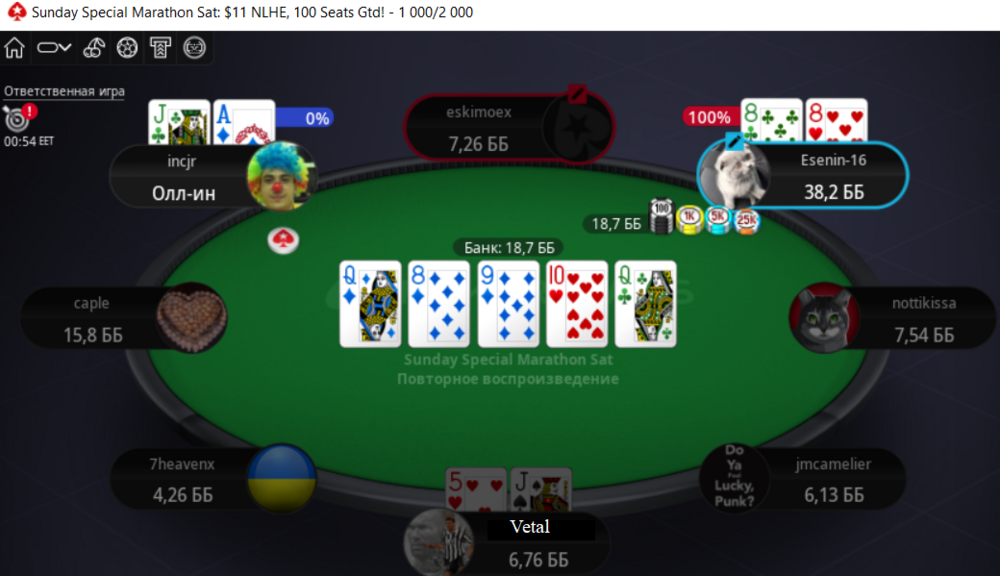This screenshot has height=576, width=1000.
Task: Open incjr clown avatar
Action: (281, 176)
